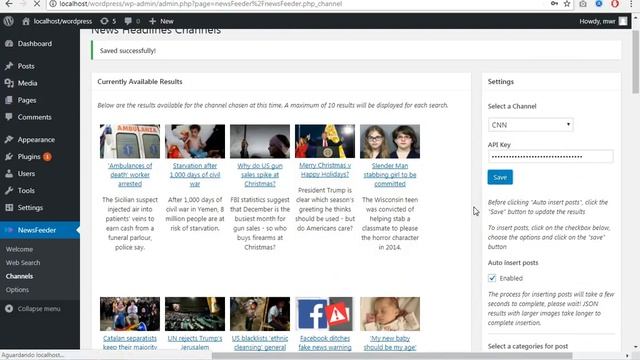Viewport: 640px width, 360px height.
Task: Click the plus New button
Action: point(161,21)
